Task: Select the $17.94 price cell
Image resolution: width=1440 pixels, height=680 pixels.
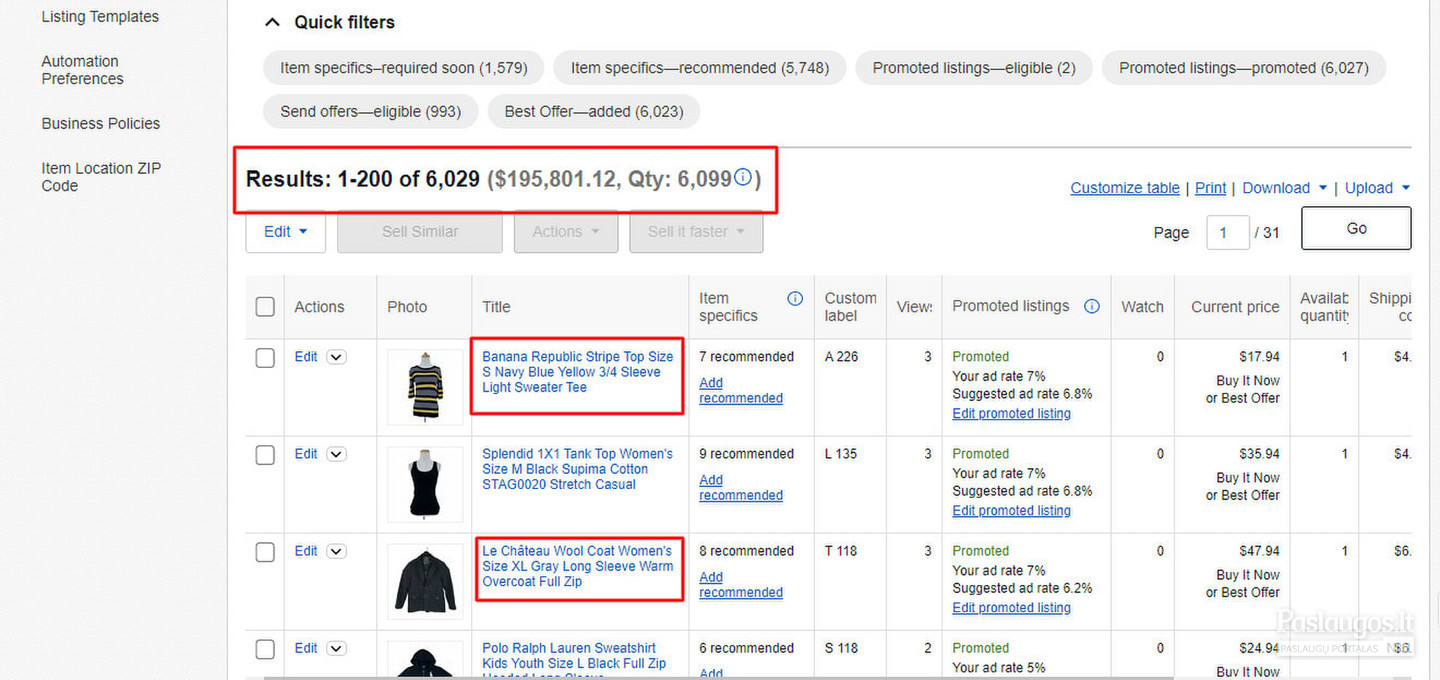Action: (1259, 357)
